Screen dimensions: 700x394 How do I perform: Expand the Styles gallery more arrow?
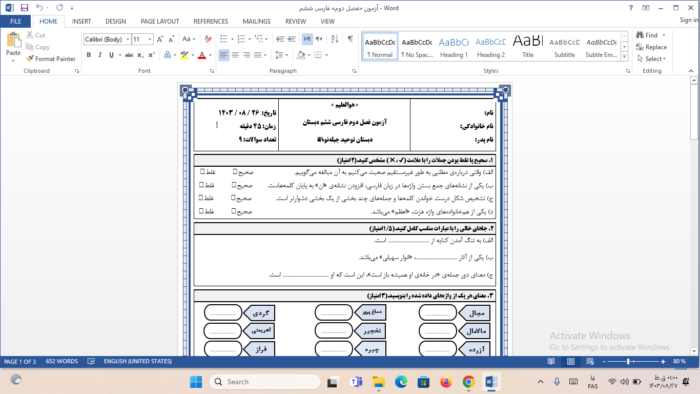(x=624, y=57)
